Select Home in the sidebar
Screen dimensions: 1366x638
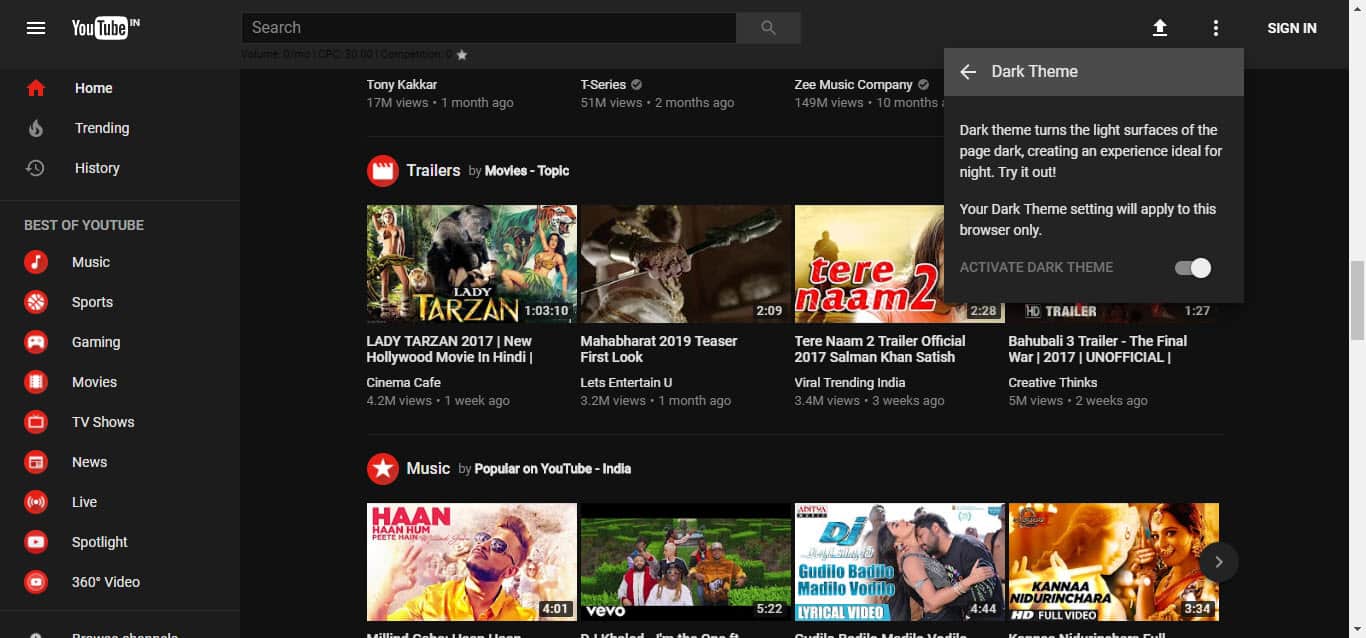pos(120,88)
